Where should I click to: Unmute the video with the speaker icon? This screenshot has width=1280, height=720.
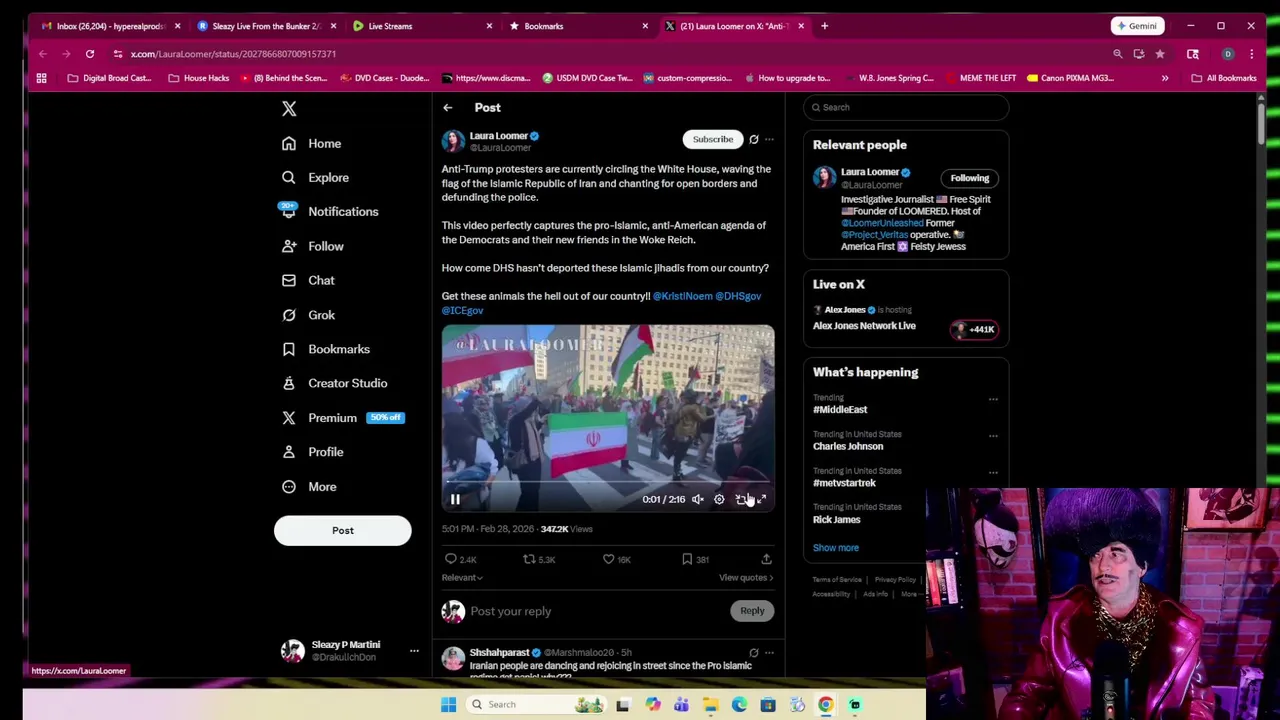click(698, 499)
